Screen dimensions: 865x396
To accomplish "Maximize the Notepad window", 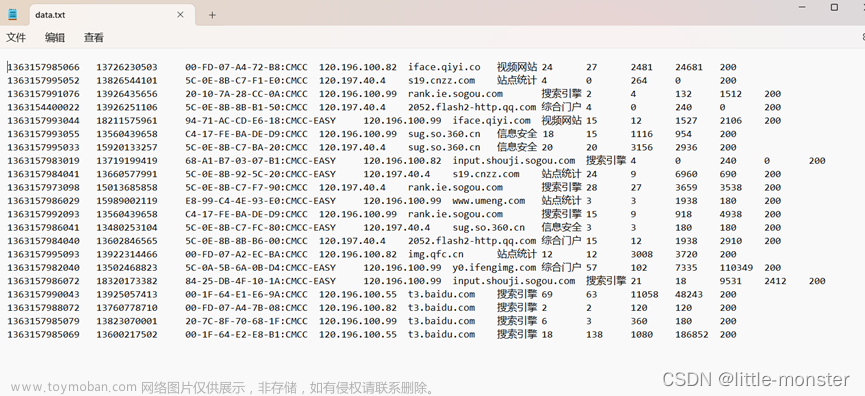I will [834, 7].
